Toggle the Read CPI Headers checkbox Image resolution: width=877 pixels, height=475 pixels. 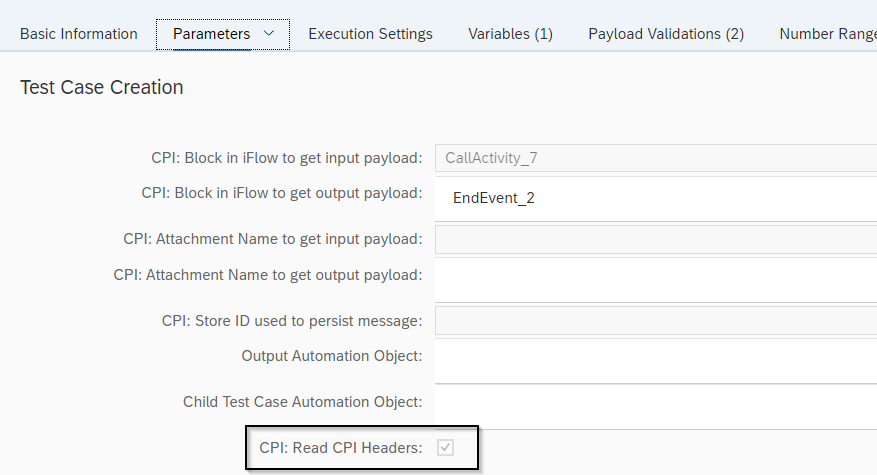point(446,448)
